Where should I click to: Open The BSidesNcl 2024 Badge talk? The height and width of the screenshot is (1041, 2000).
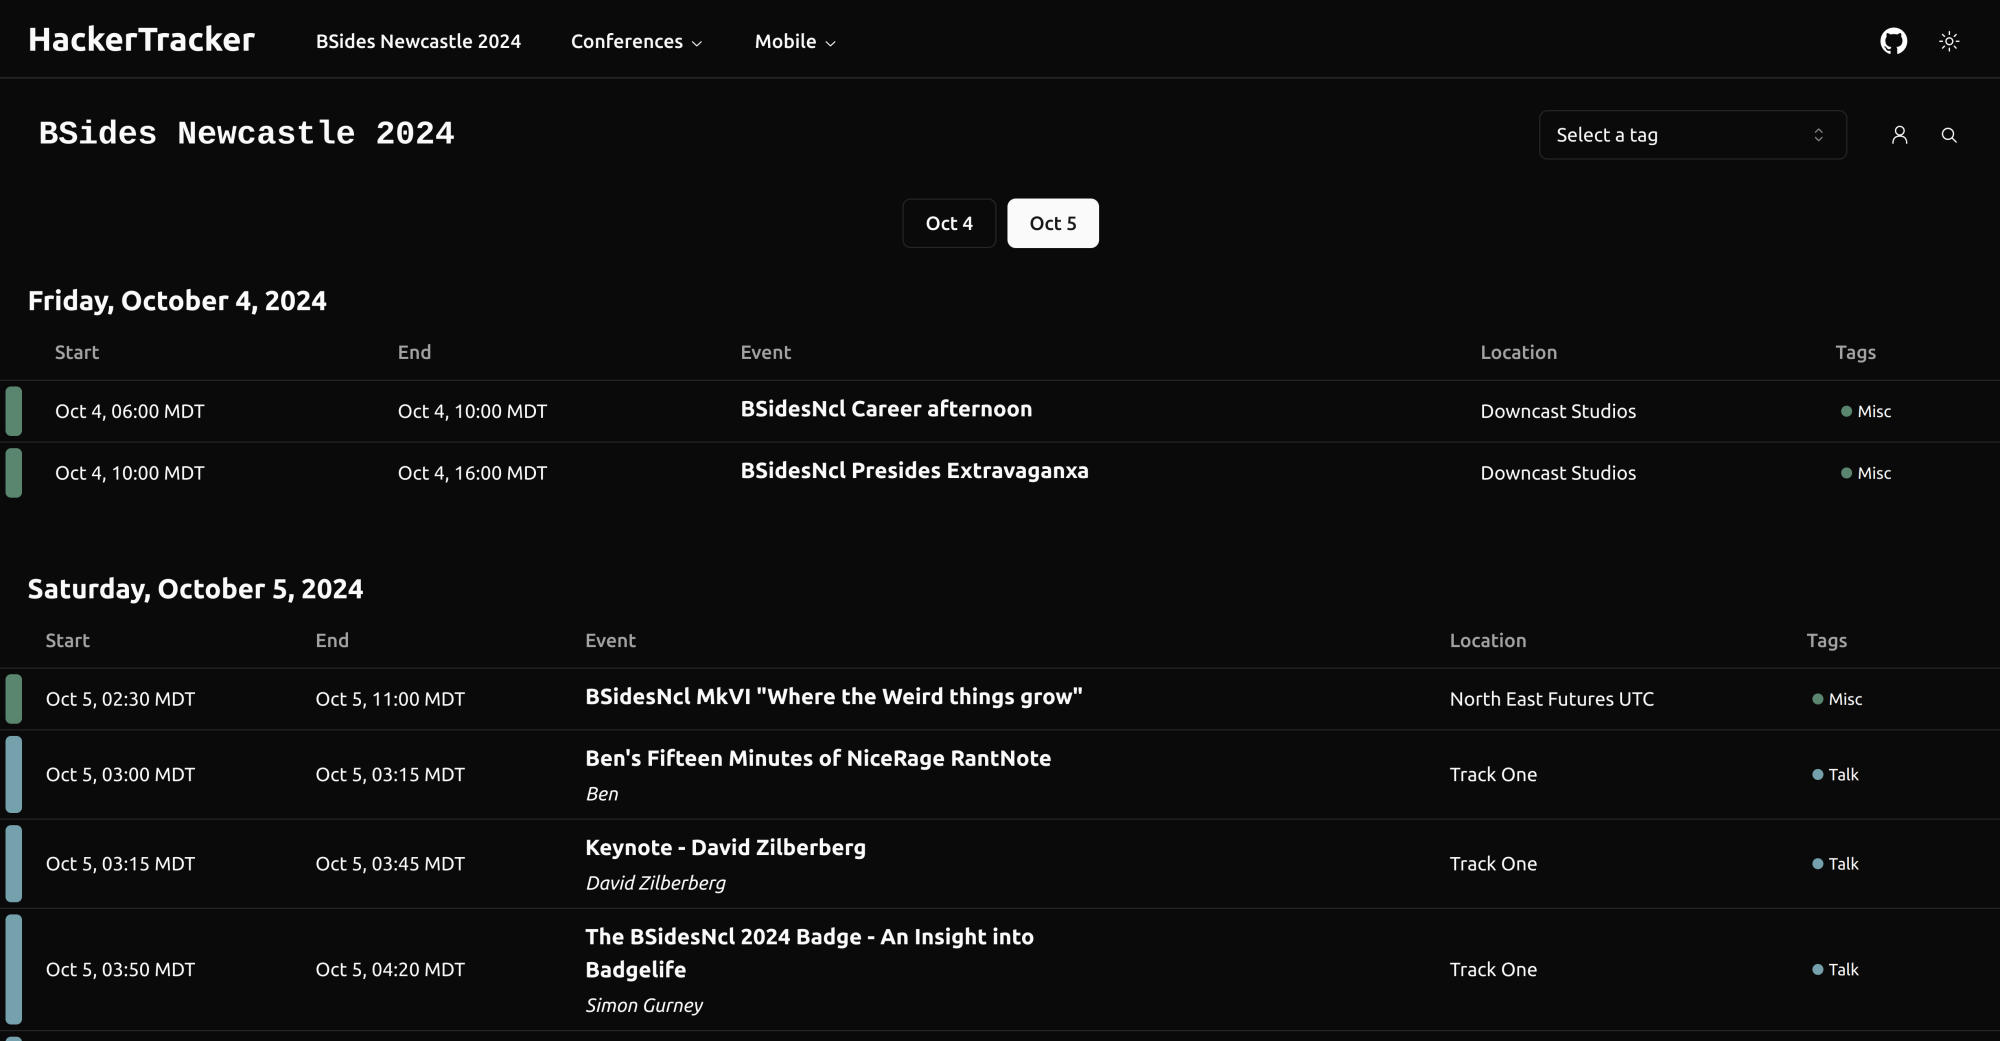(x=810, y=953)
